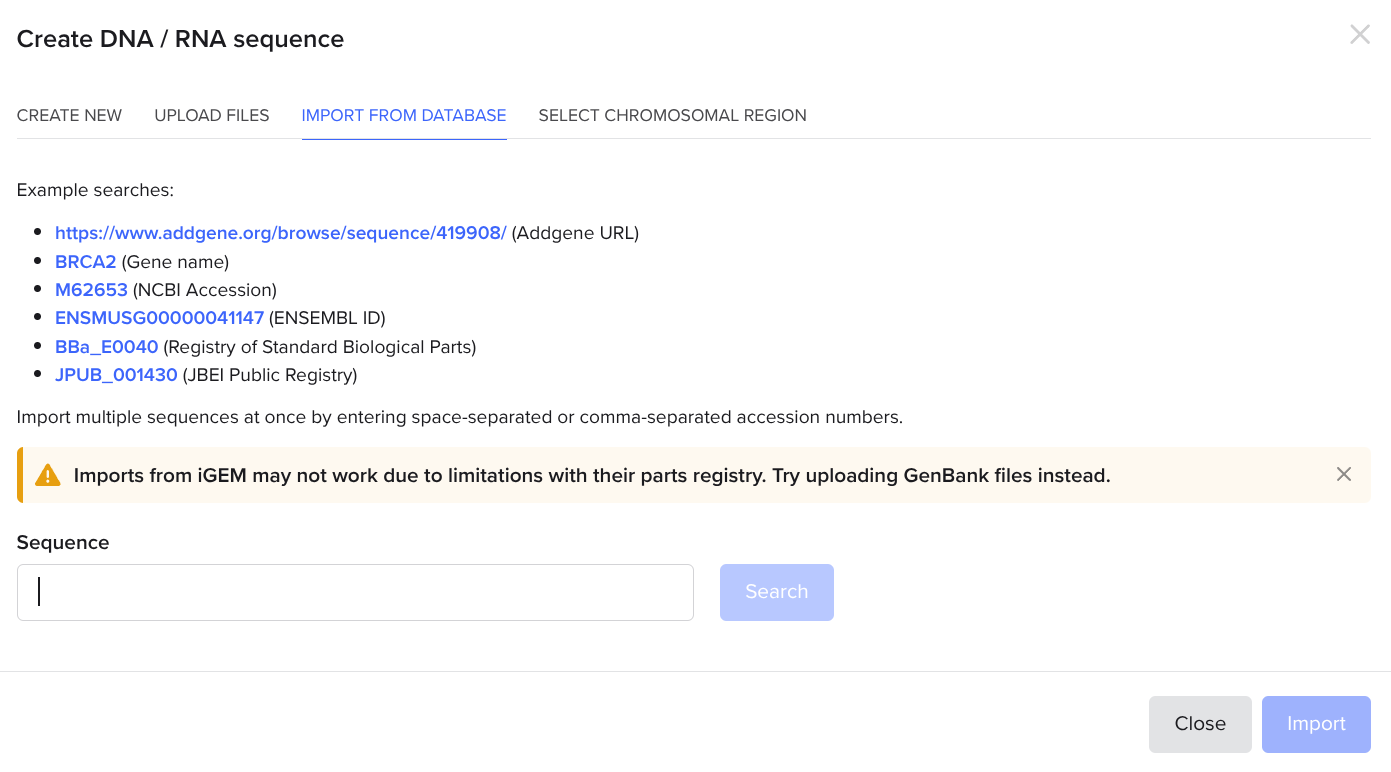This screenshot has height=772, width=1391.
Task: Switch to the Create New tab
Action: pyautogui.click(x=69, y=115)
